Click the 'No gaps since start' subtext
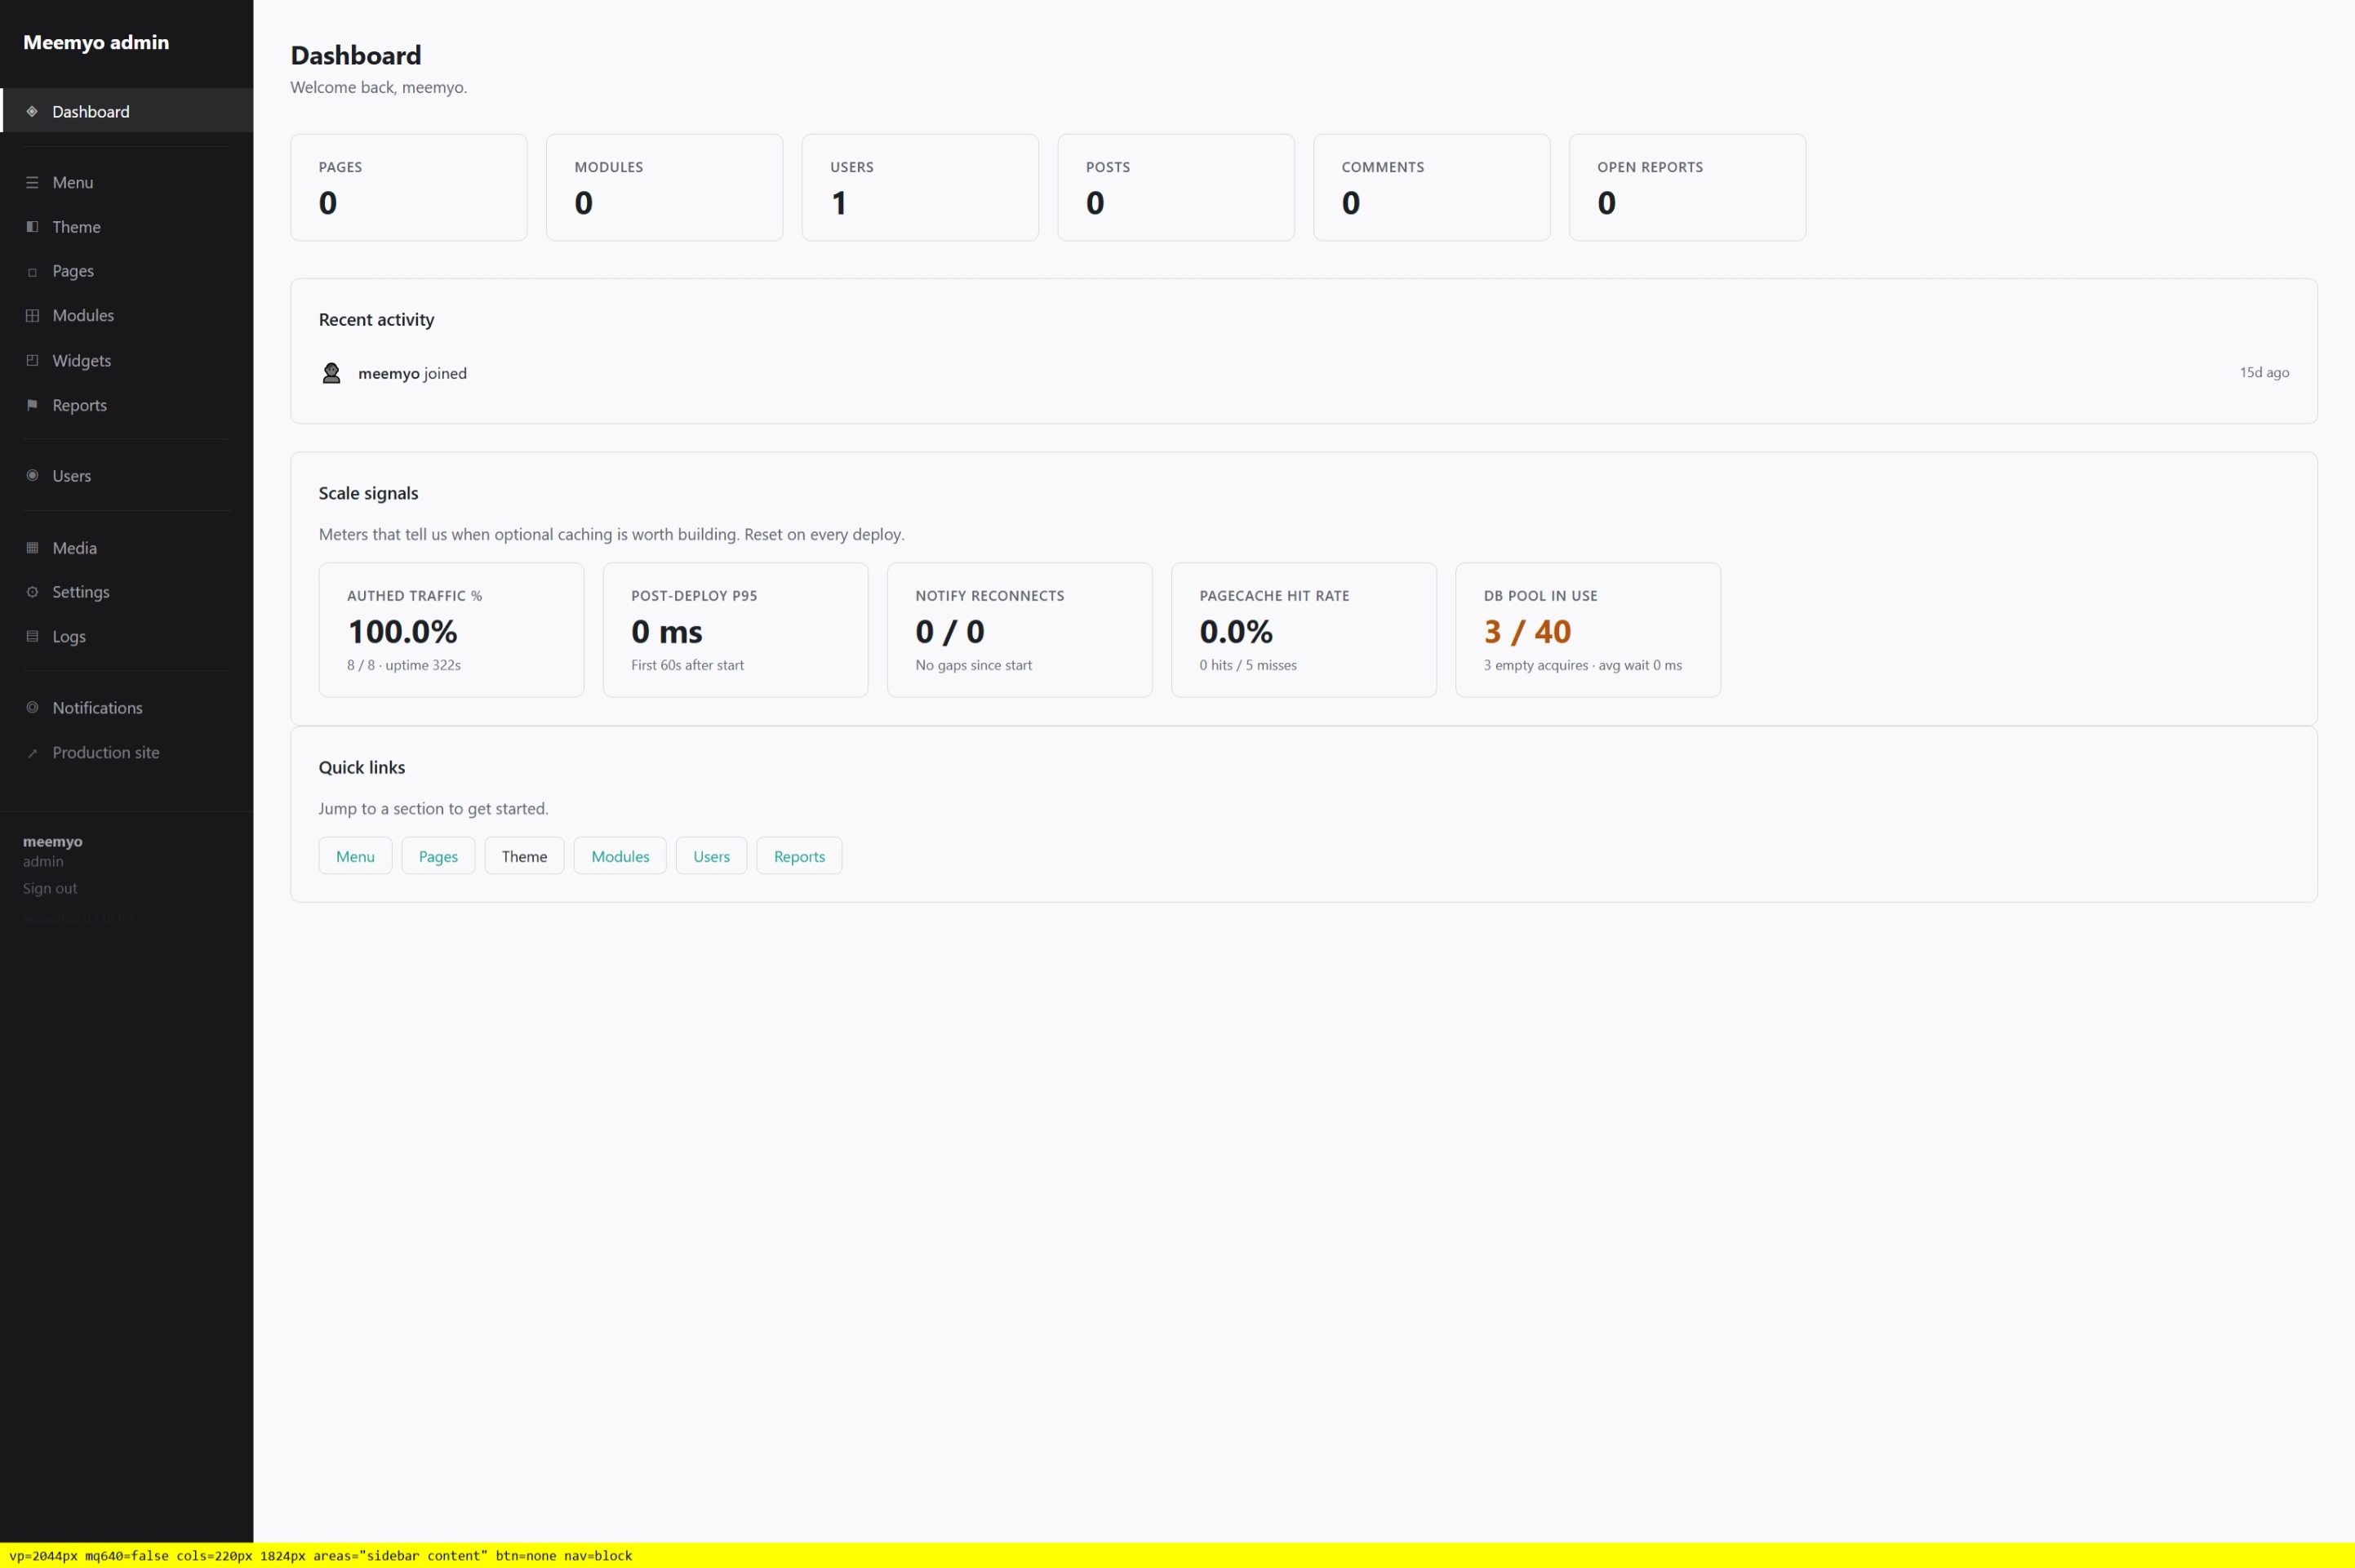The height and width of the screenshot is (1568, 2355). click(973, 665)
